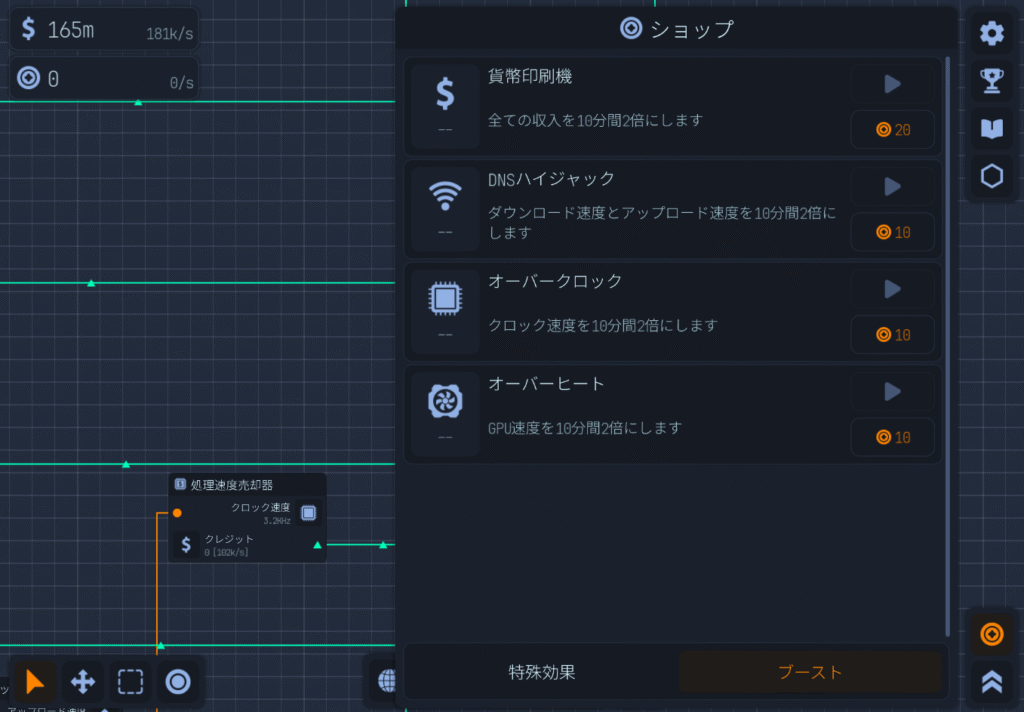Select the 処理速度売却器 node

tap(247, 485)
